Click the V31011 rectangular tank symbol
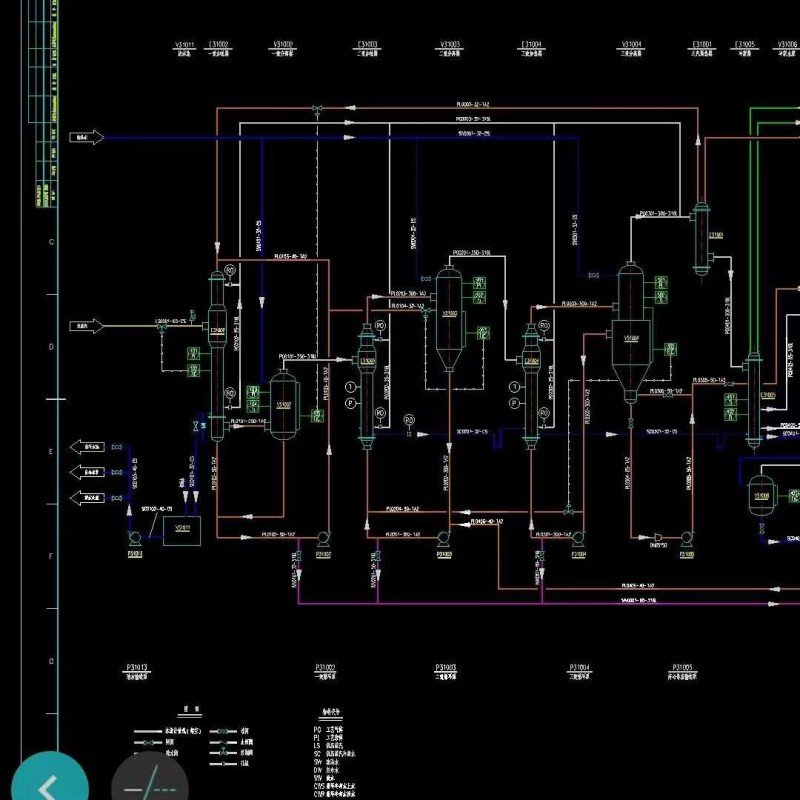This screenshot has width=800, height=800. [x=183, y=530]
